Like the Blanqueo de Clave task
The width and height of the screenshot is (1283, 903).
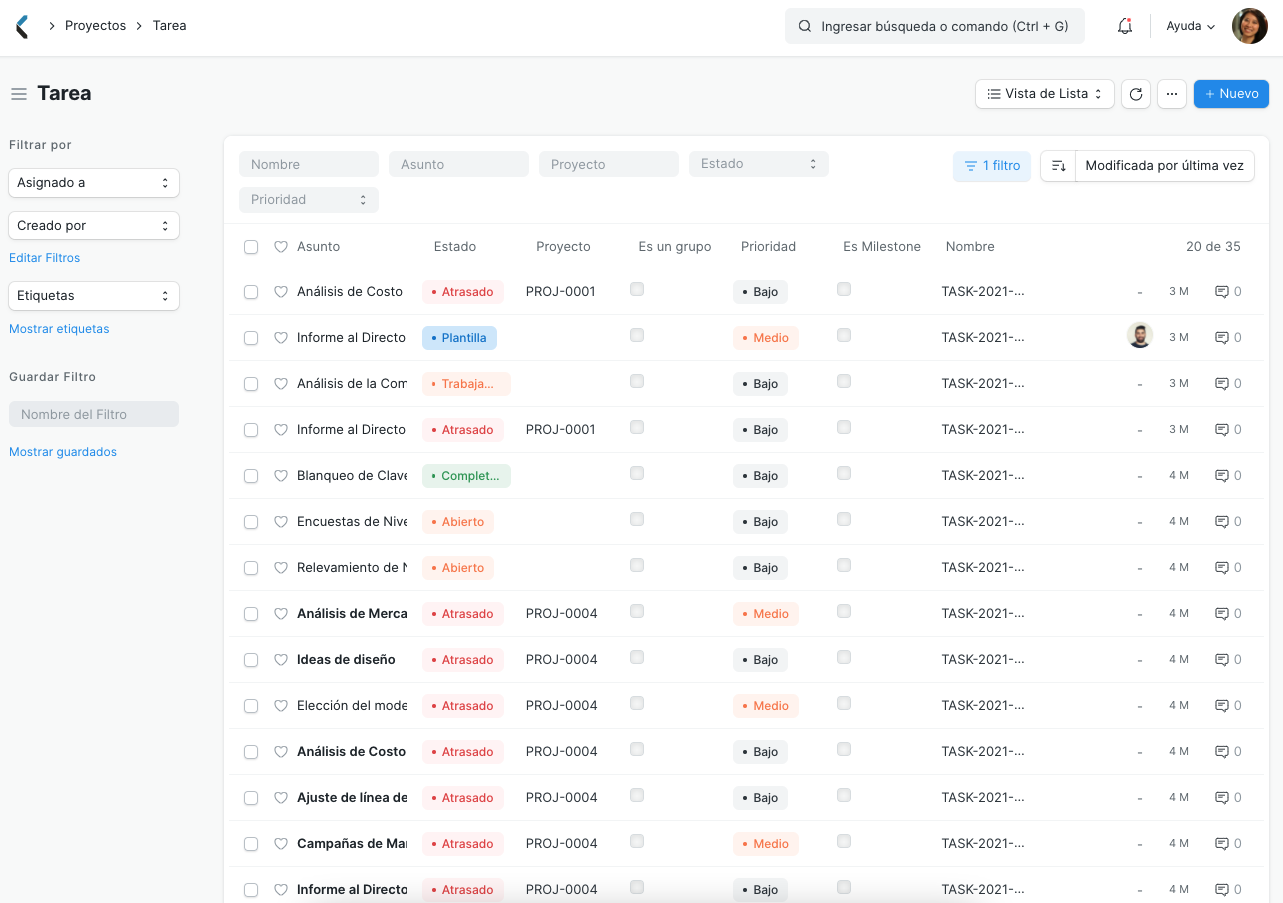coord(281,476)
